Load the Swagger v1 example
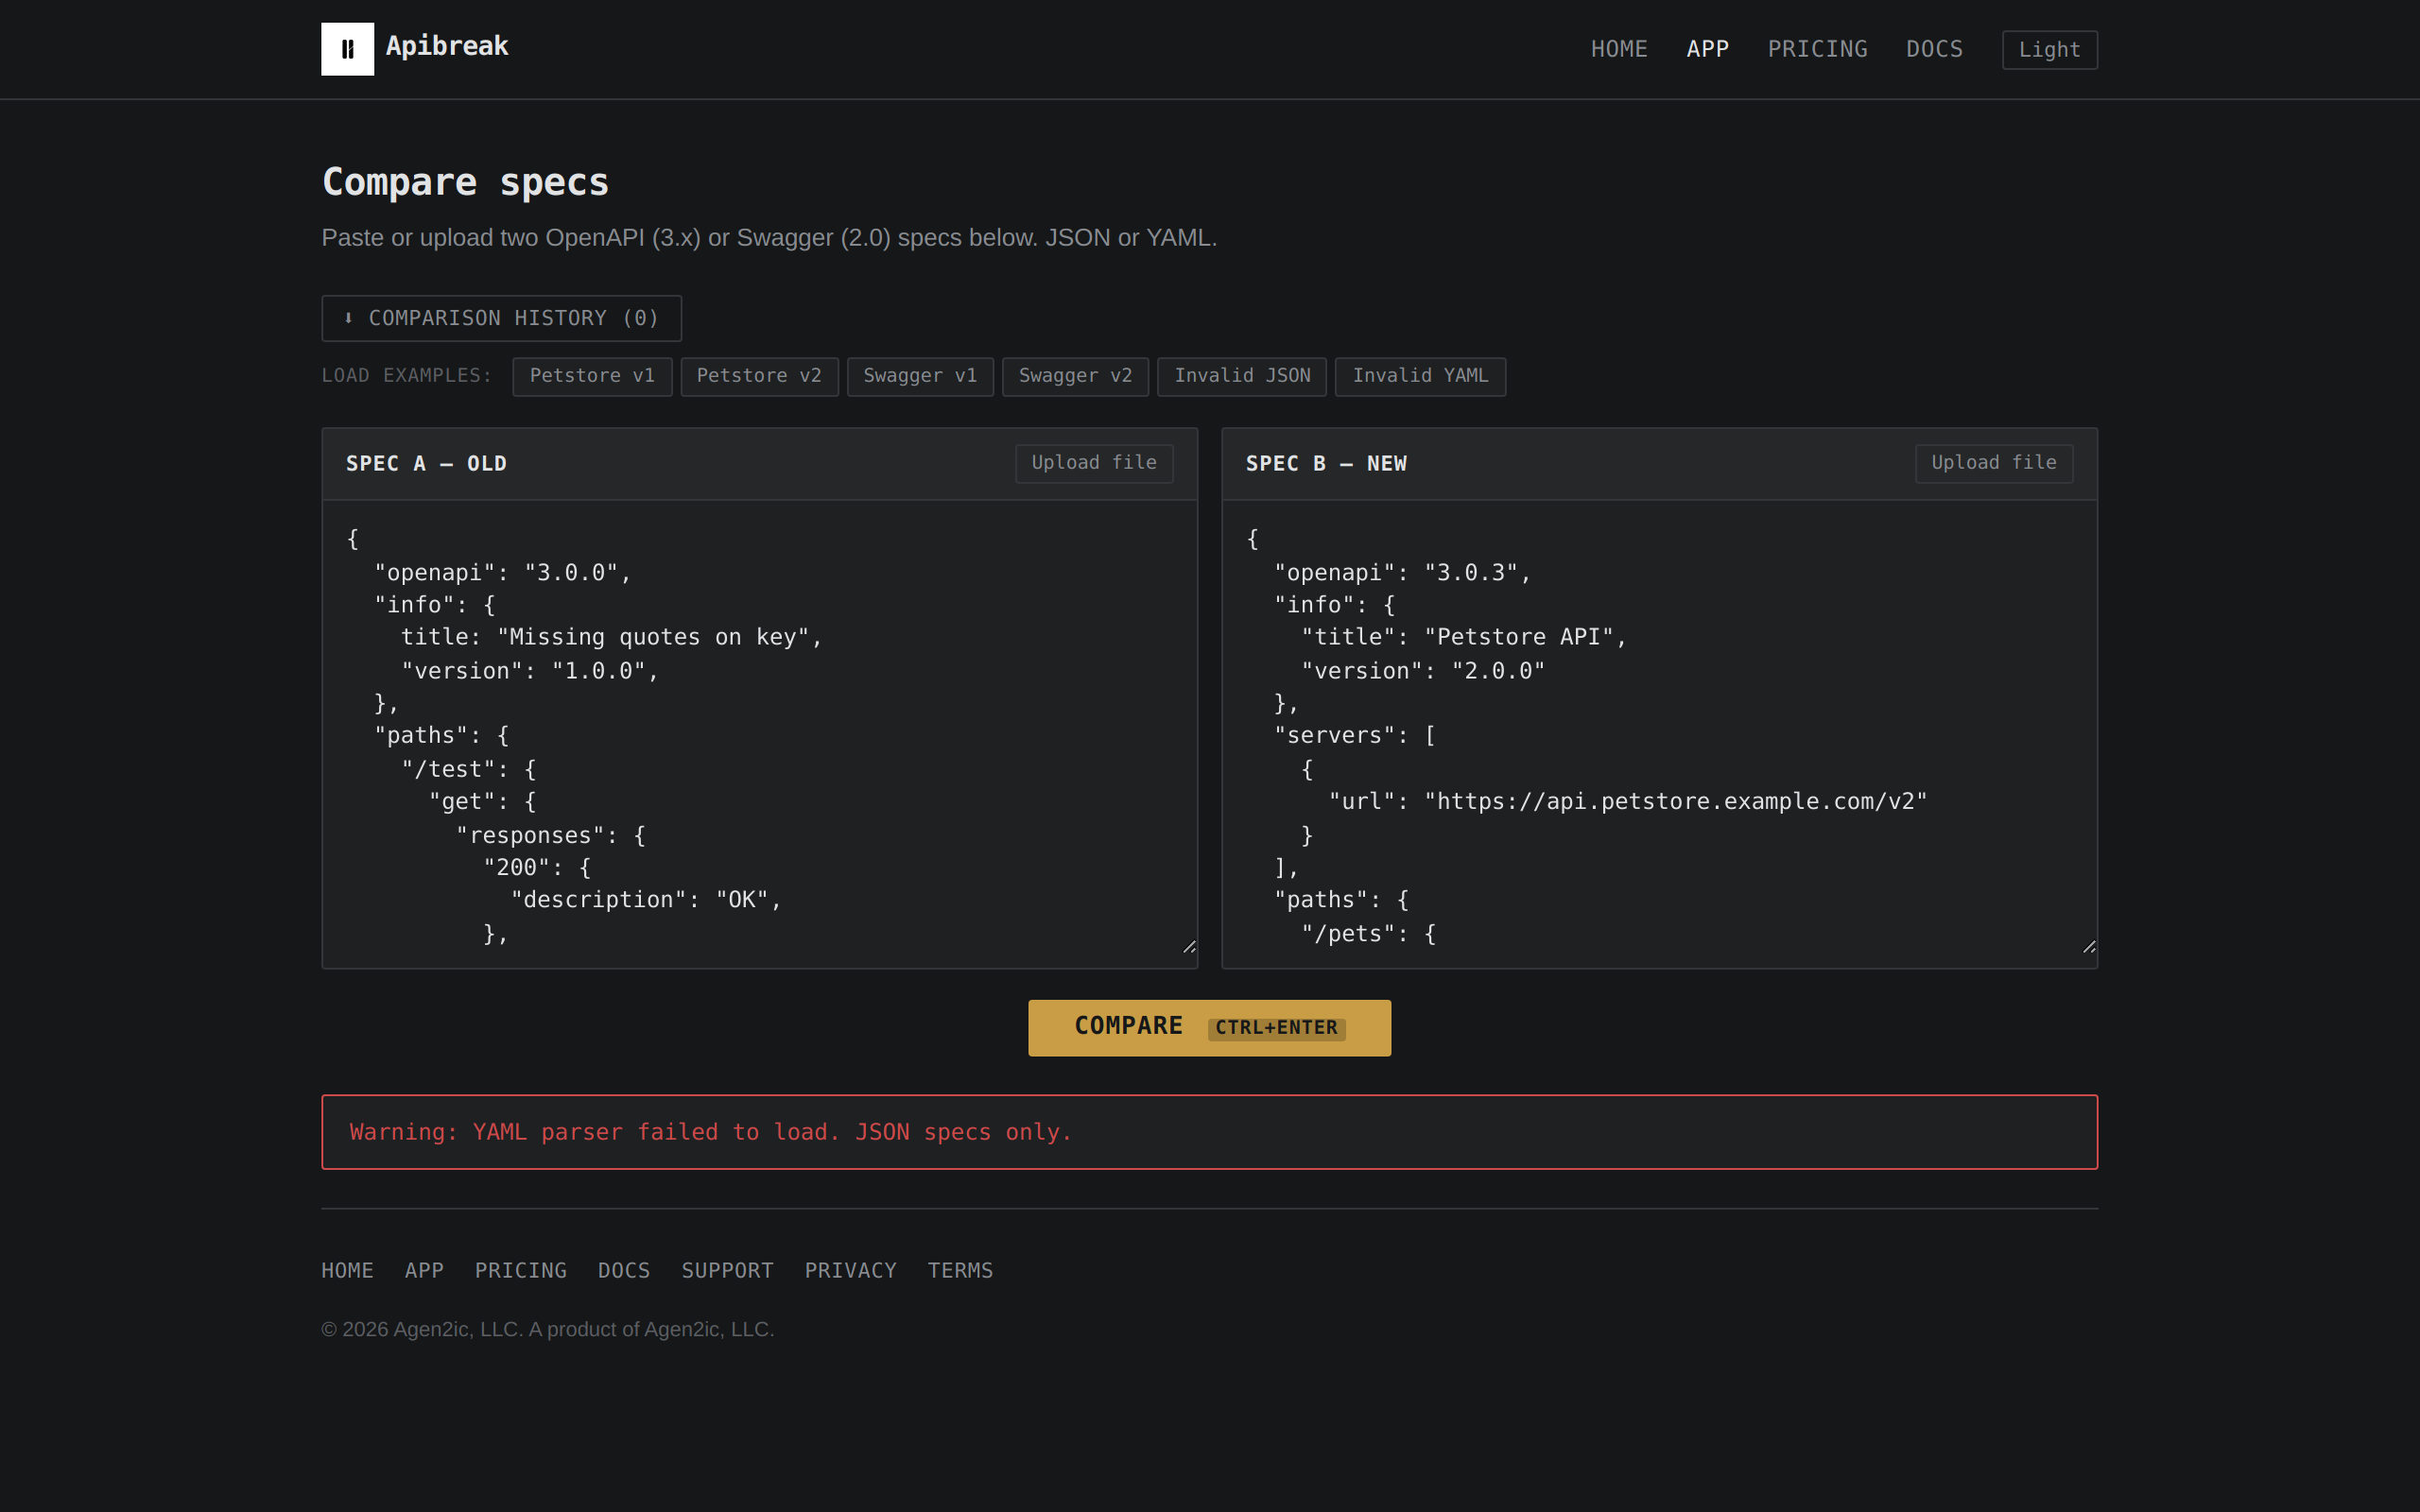Screen dimensions: 2420x1512 [920, 376]
